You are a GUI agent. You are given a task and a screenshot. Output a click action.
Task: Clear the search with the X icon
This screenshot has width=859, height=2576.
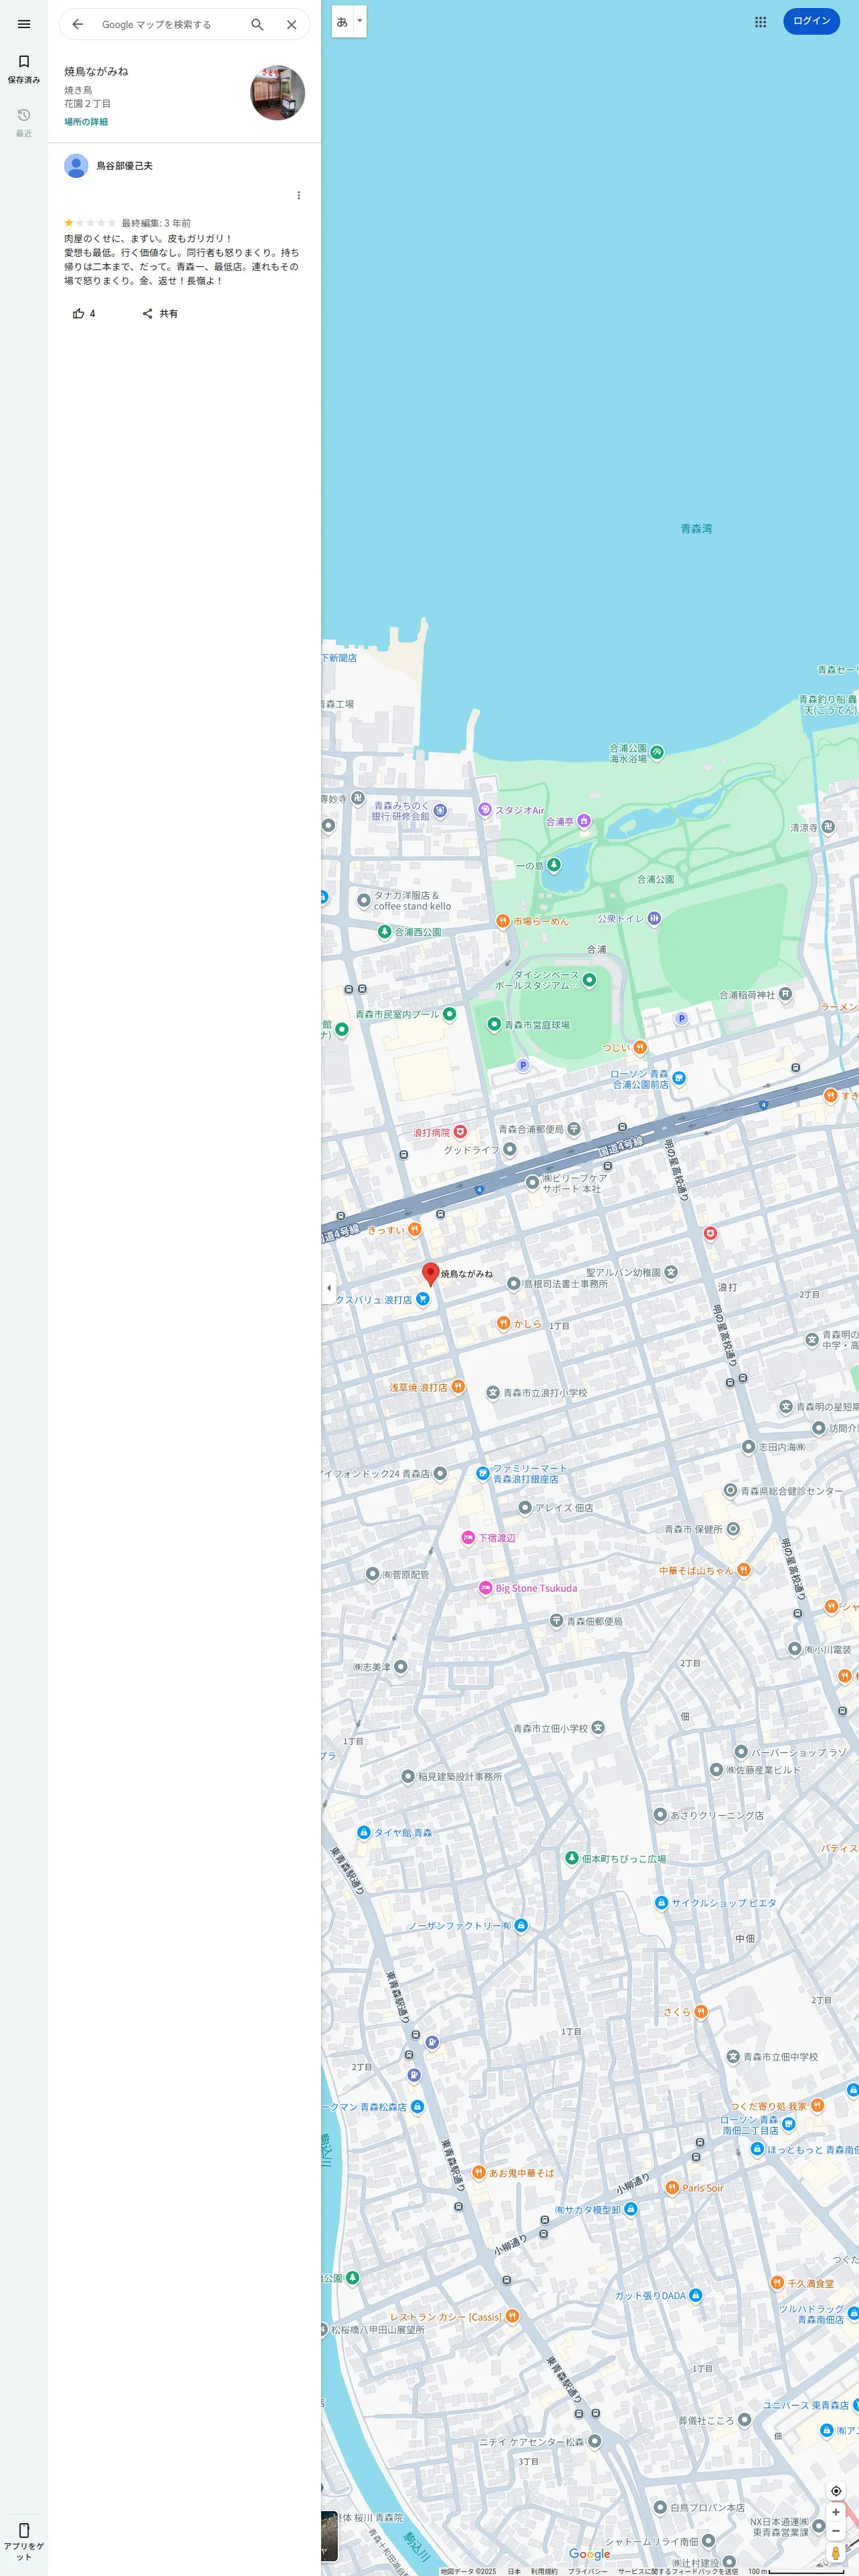point(291,24)
